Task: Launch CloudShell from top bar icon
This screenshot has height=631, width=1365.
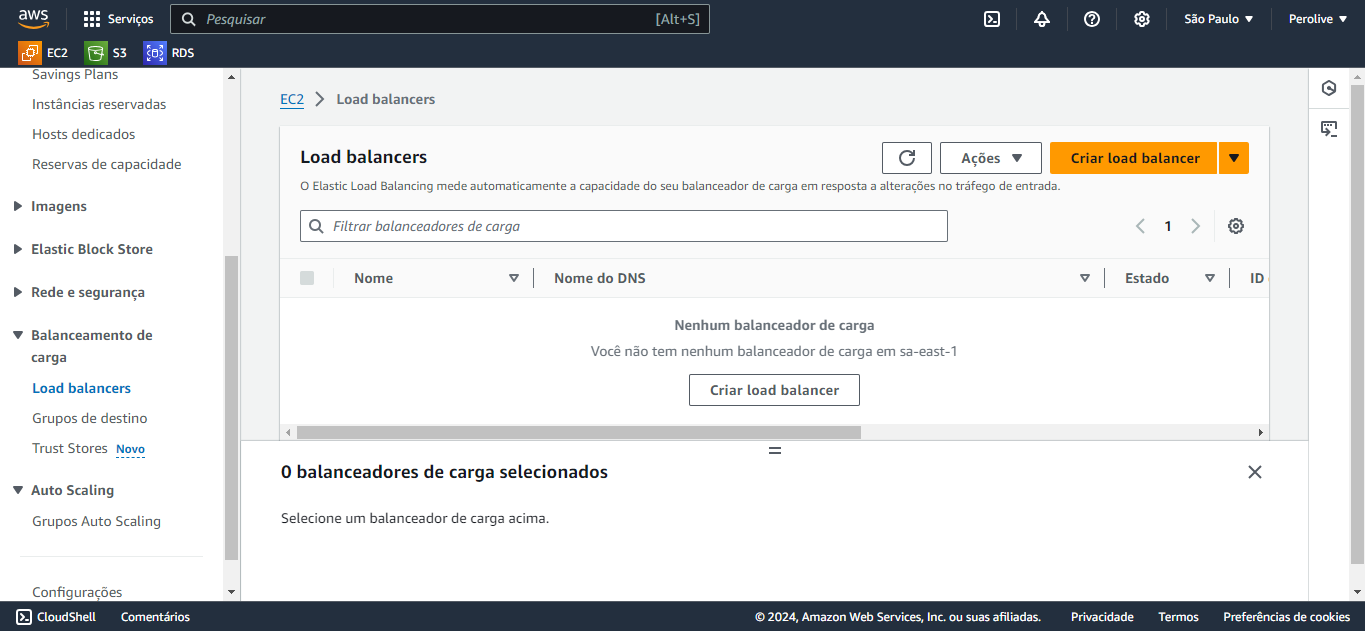Action: (x=992, y=19)
